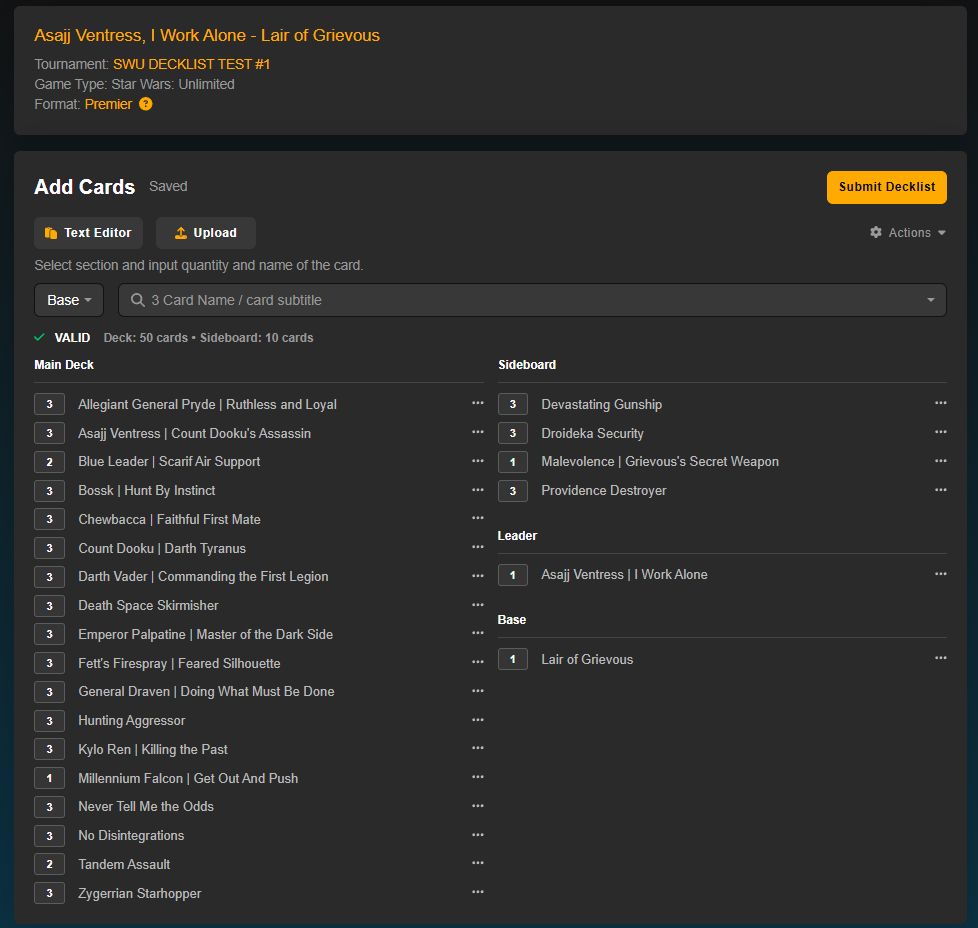Open options menu for Asajj Ventress Count Dooku's Assassin
Screen dimensions: 978x928
tap(478, 432)
